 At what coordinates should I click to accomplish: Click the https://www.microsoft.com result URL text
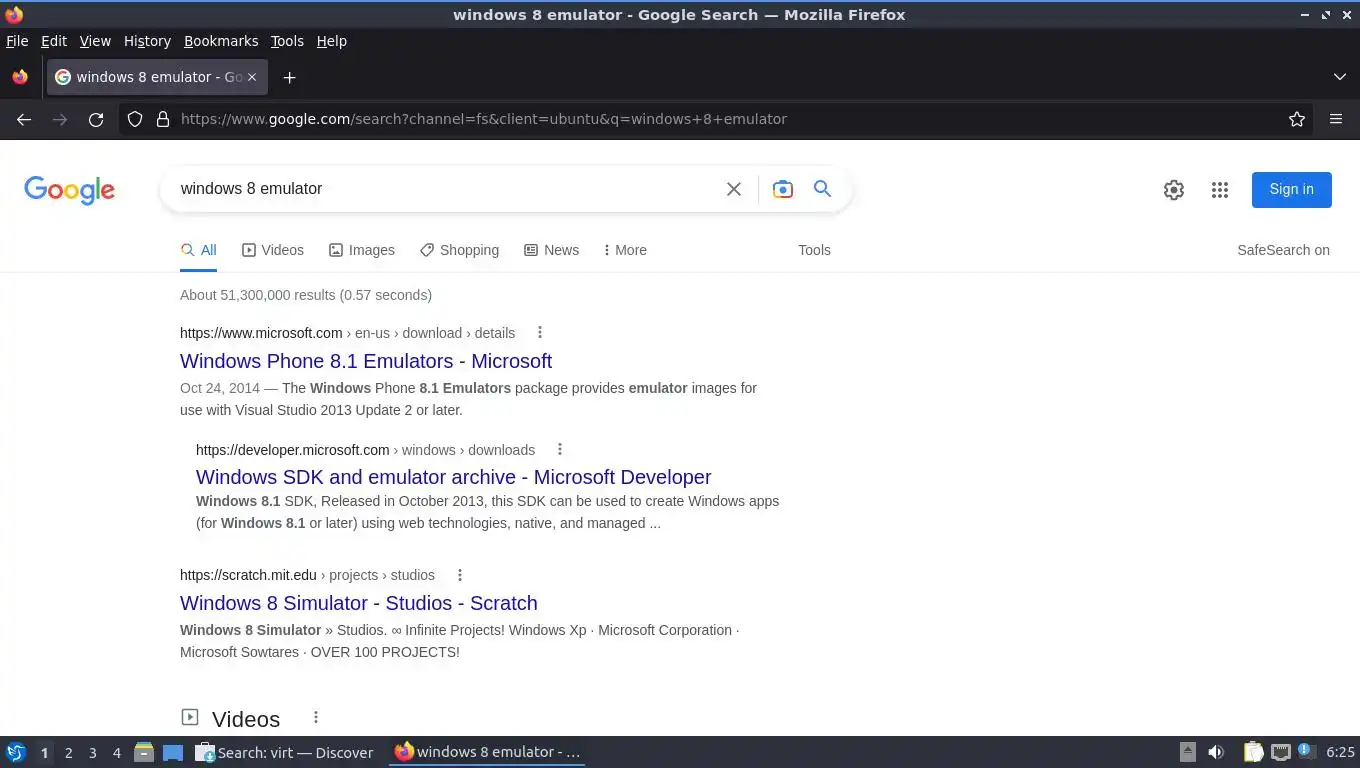pyautogui.click(x=261, y=333)
